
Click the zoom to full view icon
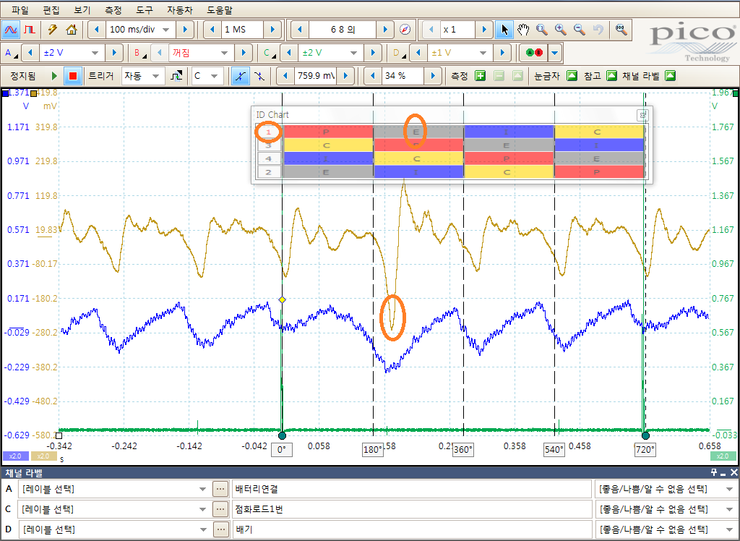tap(621, 30)
